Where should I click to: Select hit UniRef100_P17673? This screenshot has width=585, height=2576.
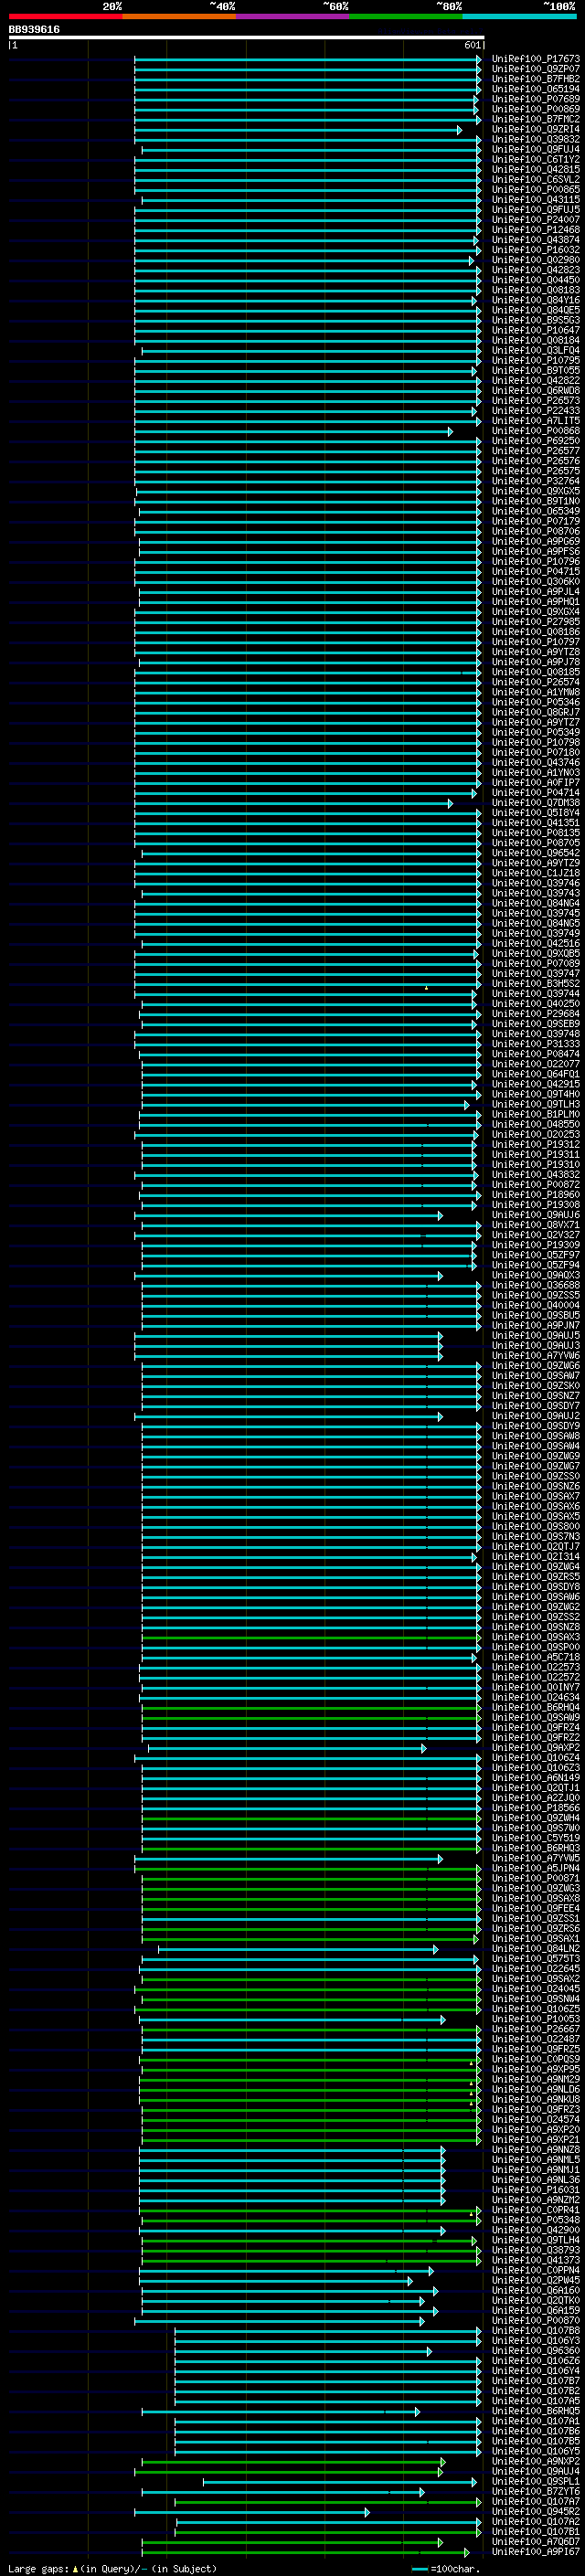click(x=536, y=59)
